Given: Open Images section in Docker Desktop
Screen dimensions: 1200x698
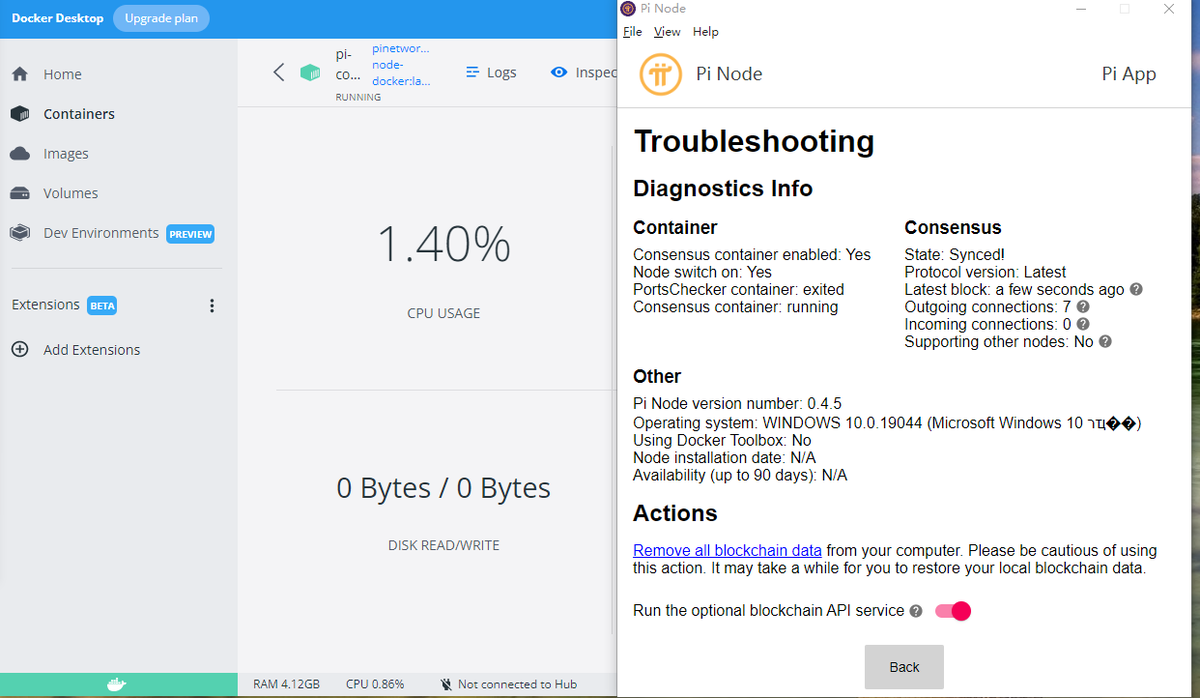Looking at the screenshot, I should [65, 154].
